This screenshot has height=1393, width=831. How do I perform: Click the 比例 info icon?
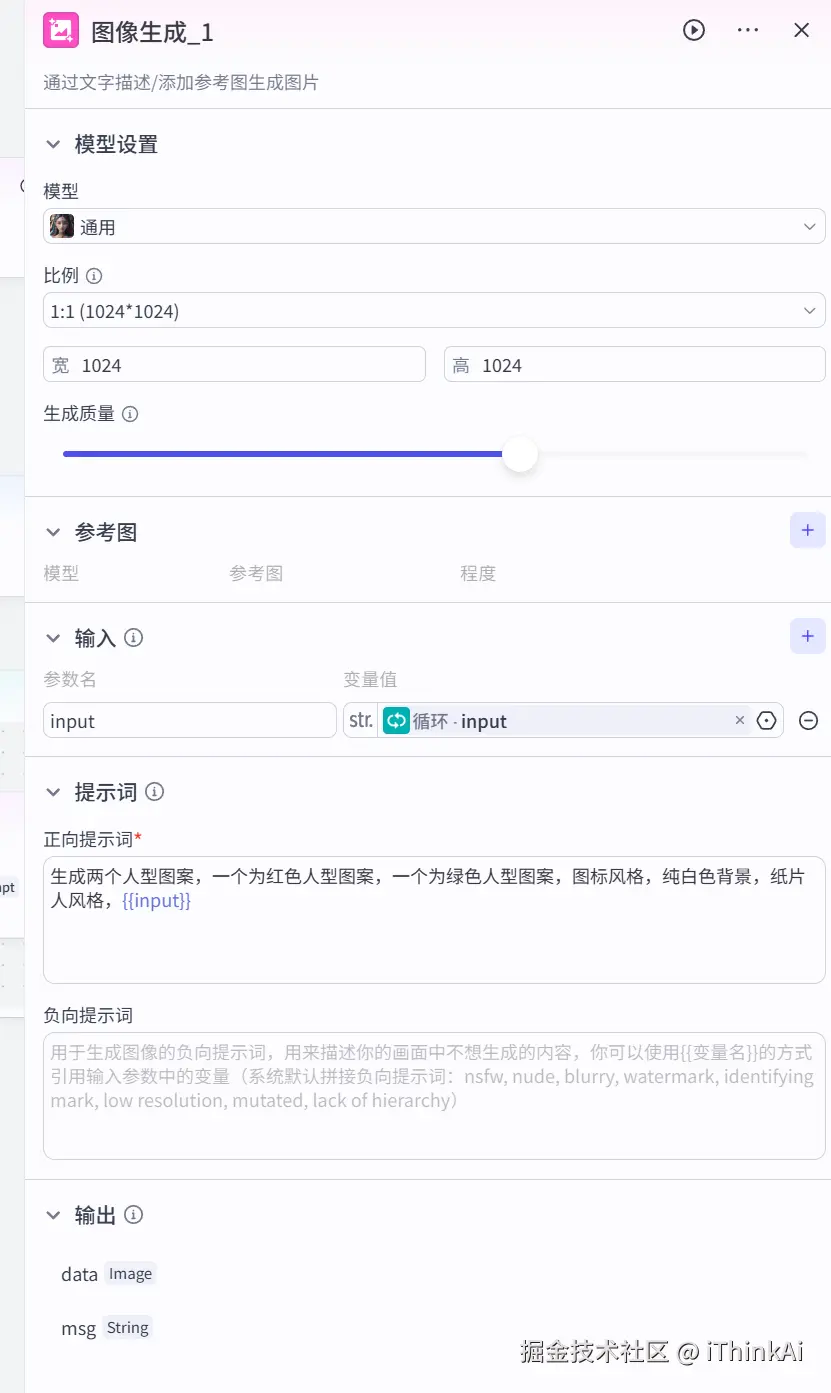(x=94, y=275)
